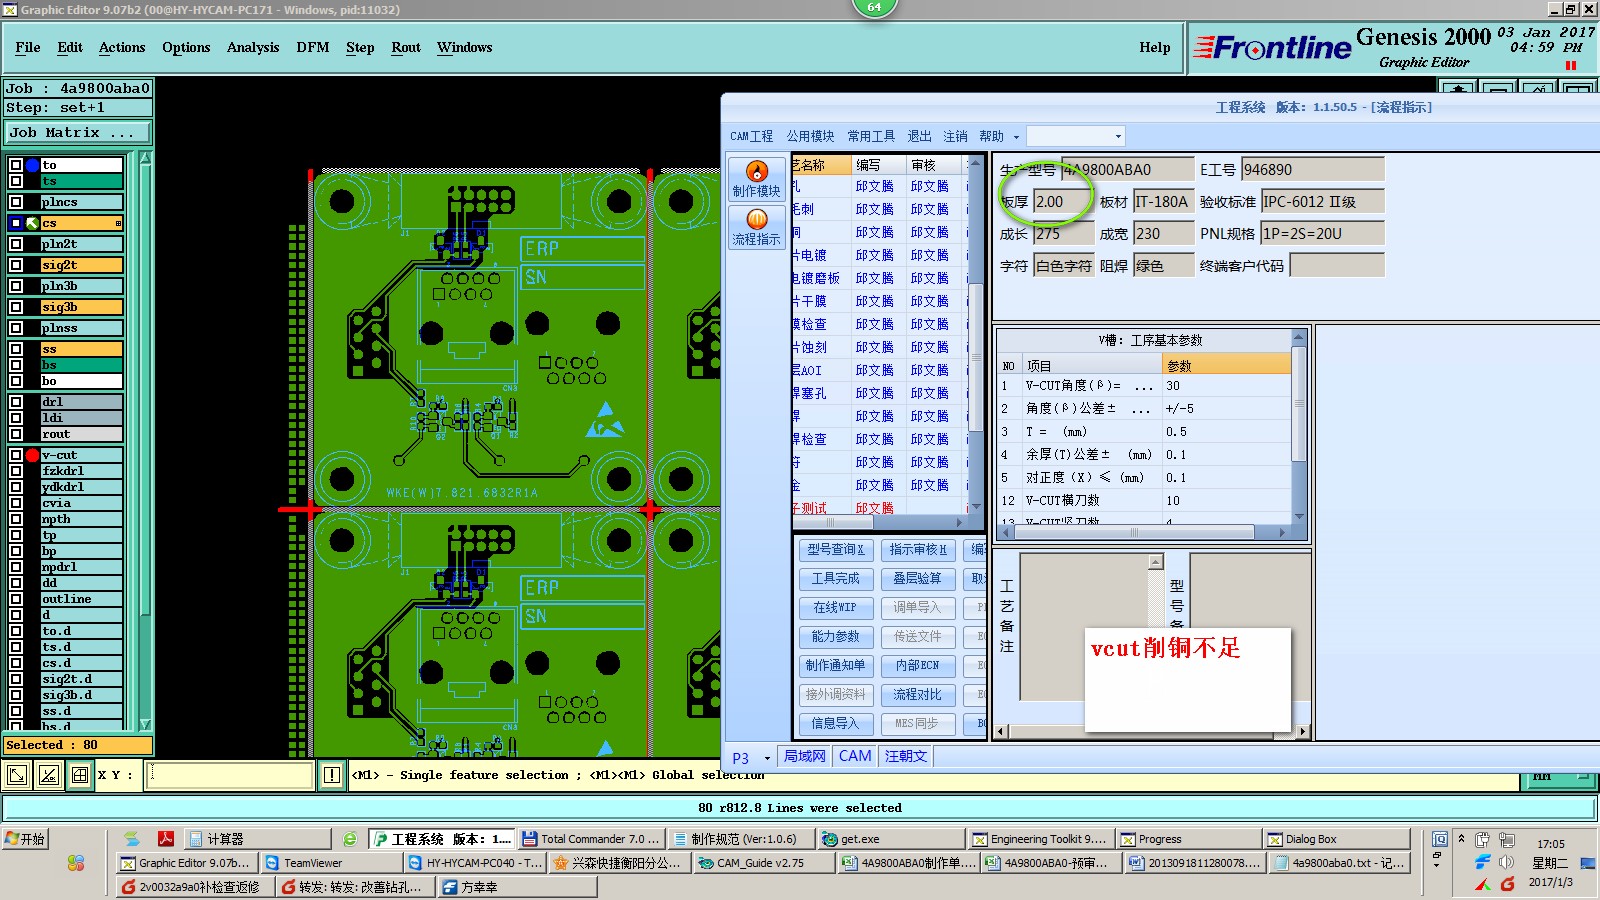Screen dimensions: 1600x900
Task: Click the X Y coordinate input field
Action: click(x=230, y=774)
